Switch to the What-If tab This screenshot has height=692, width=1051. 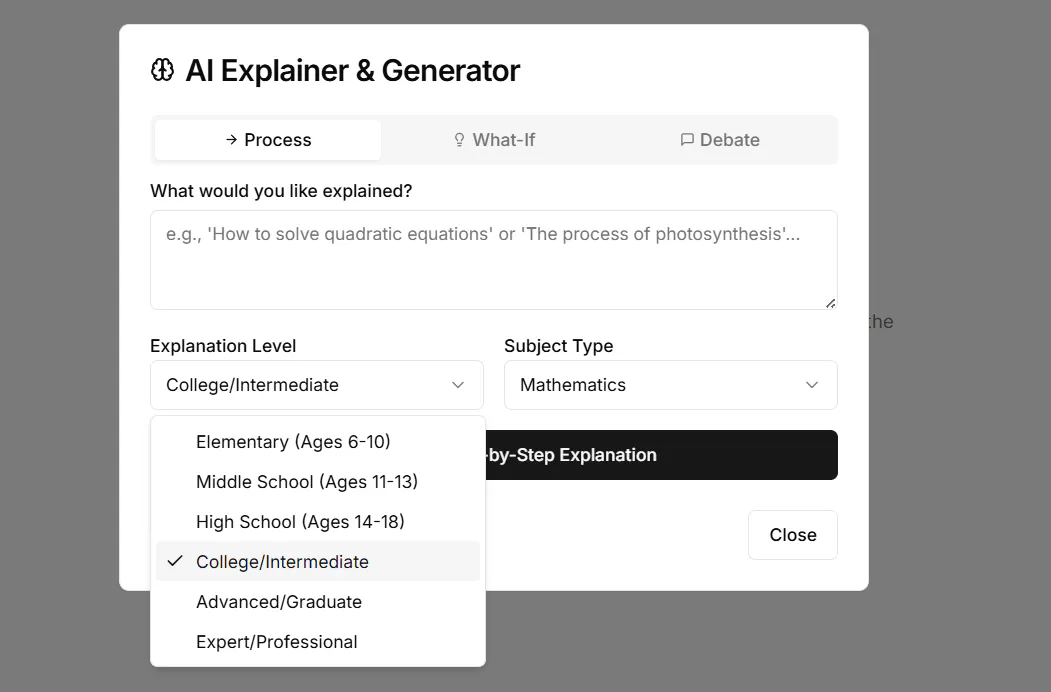pos(495,139)
